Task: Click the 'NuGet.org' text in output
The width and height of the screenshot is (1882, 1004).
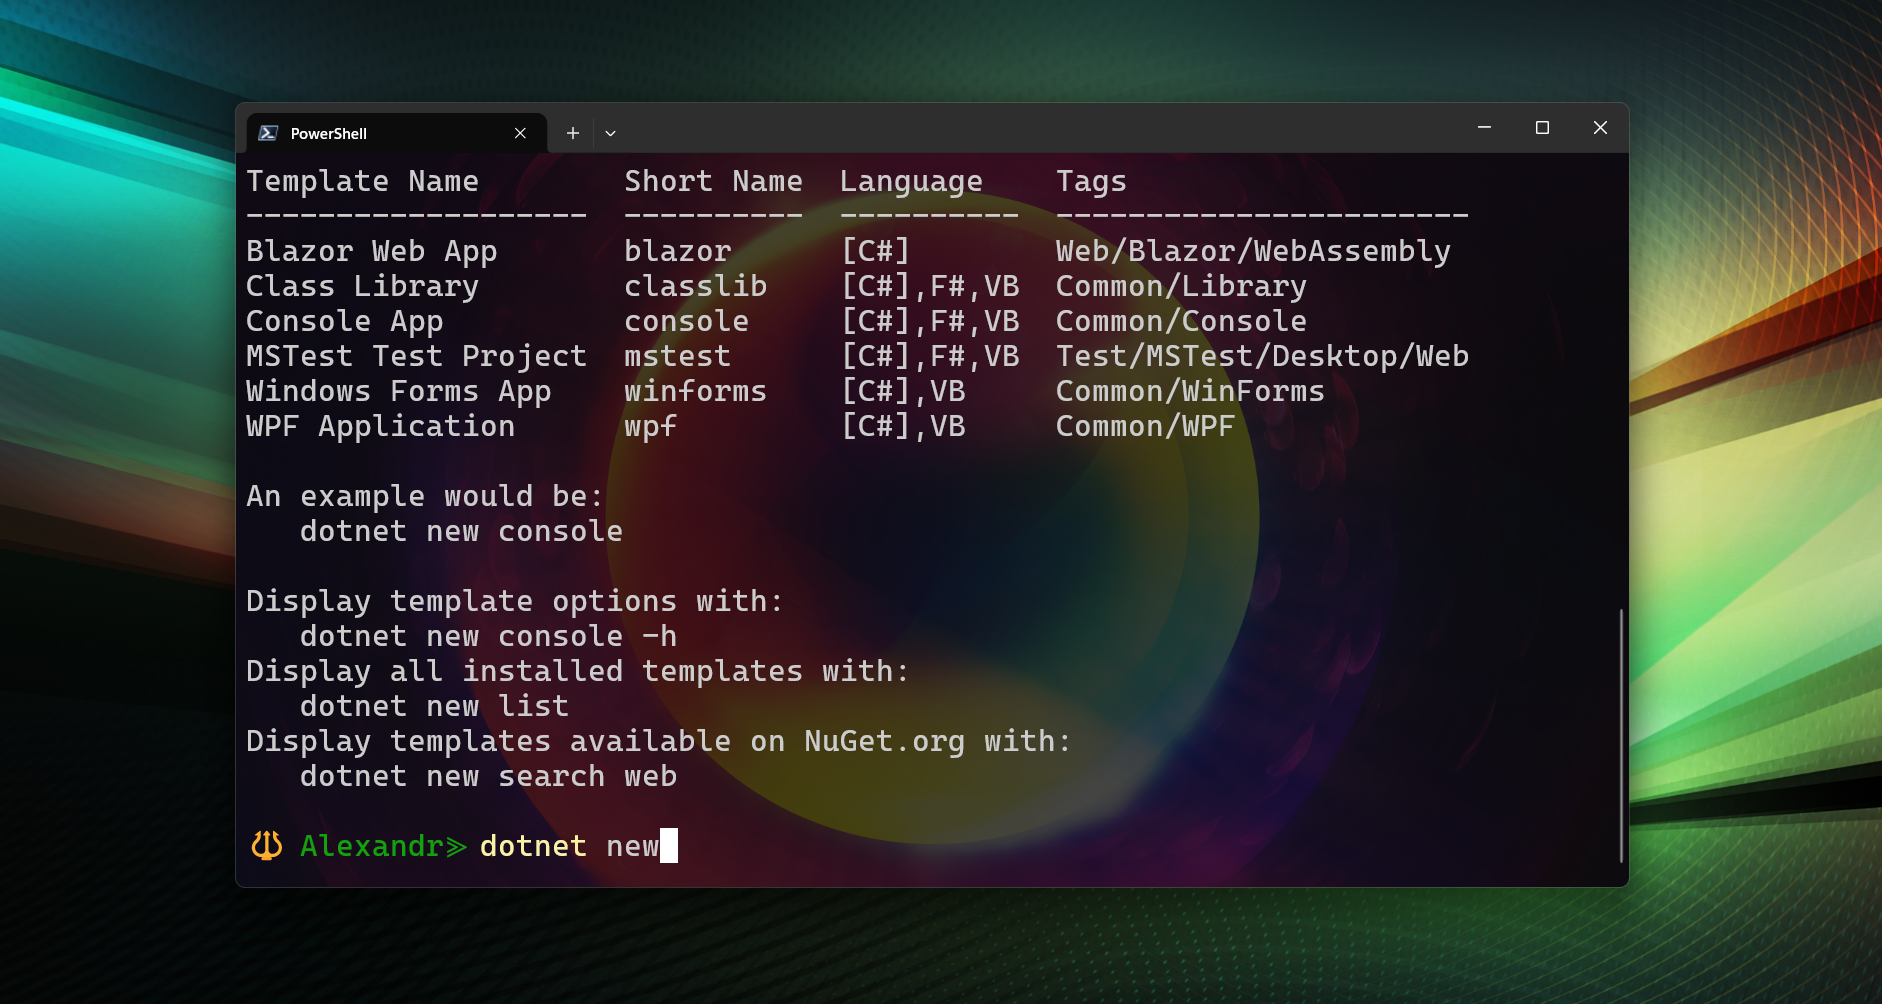Action: tap(884, 741)
